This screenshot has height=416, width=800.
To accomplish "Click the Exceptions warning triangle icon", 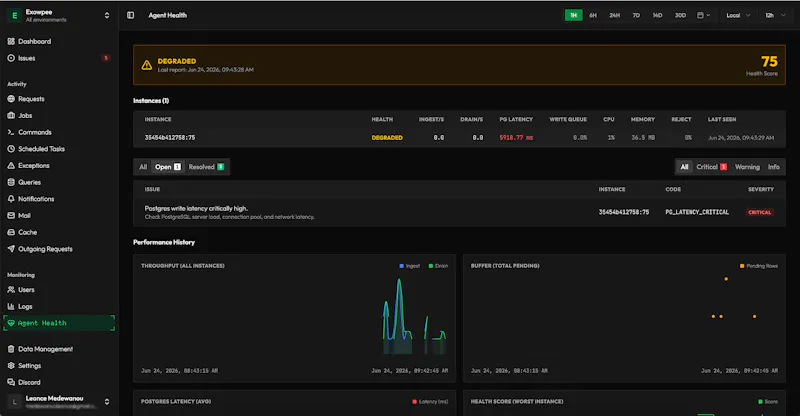I will coord(11,165).
